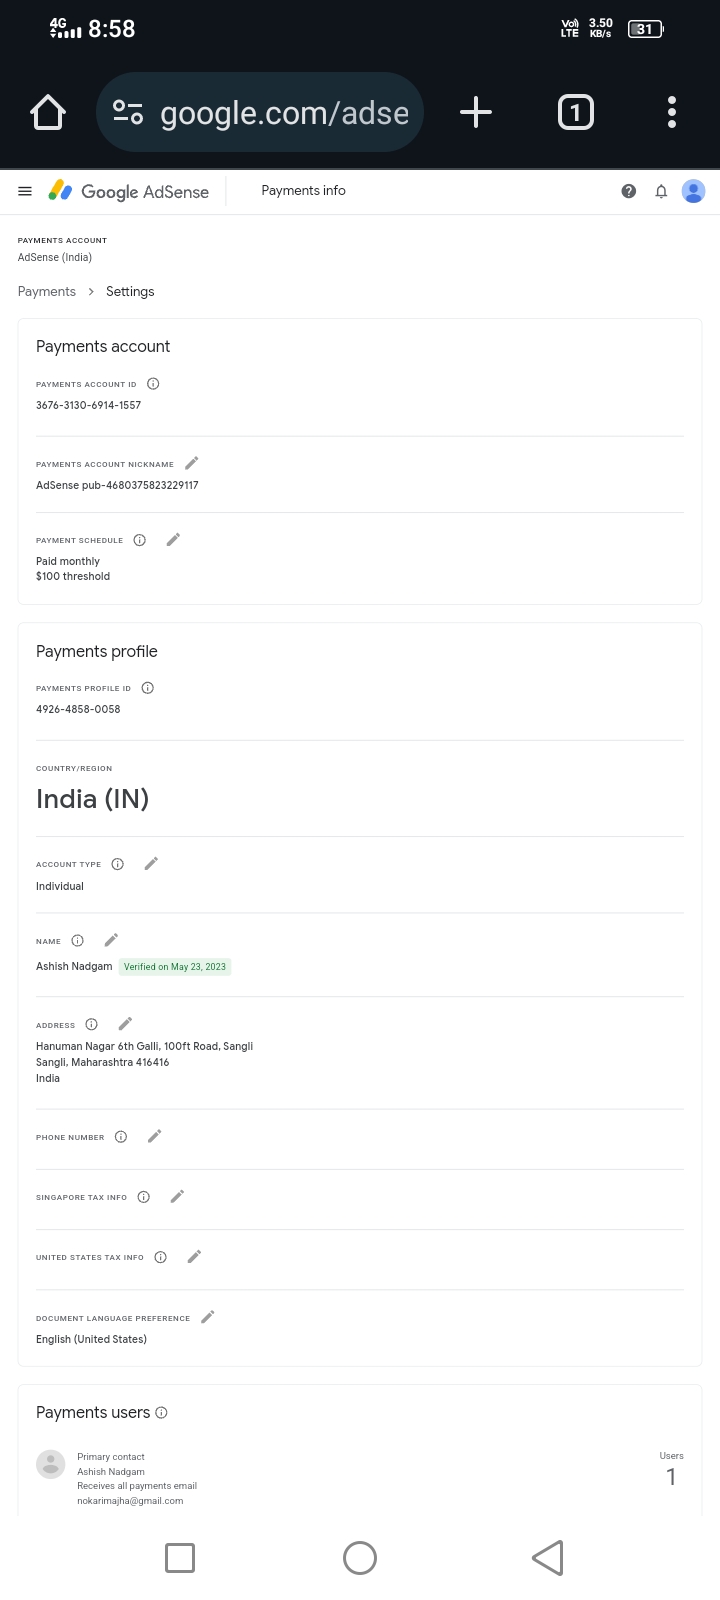Edit the phone number
Viewport: 720px width, 1600px height.
pyautogui.click(x=154, y=1137)
